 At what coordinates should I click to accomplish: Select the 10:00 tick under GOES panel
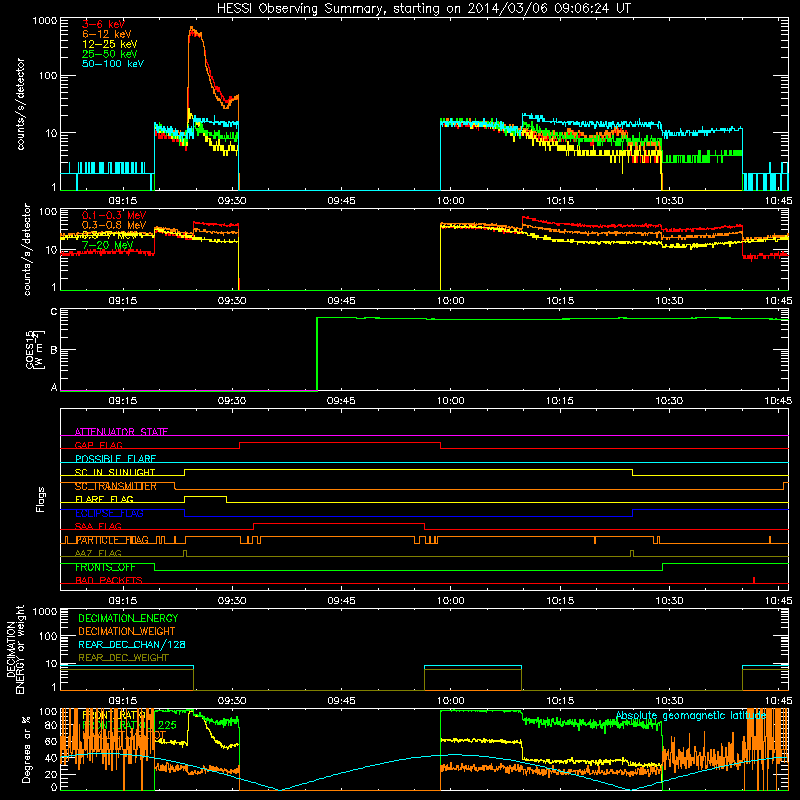tap(451, 401)
